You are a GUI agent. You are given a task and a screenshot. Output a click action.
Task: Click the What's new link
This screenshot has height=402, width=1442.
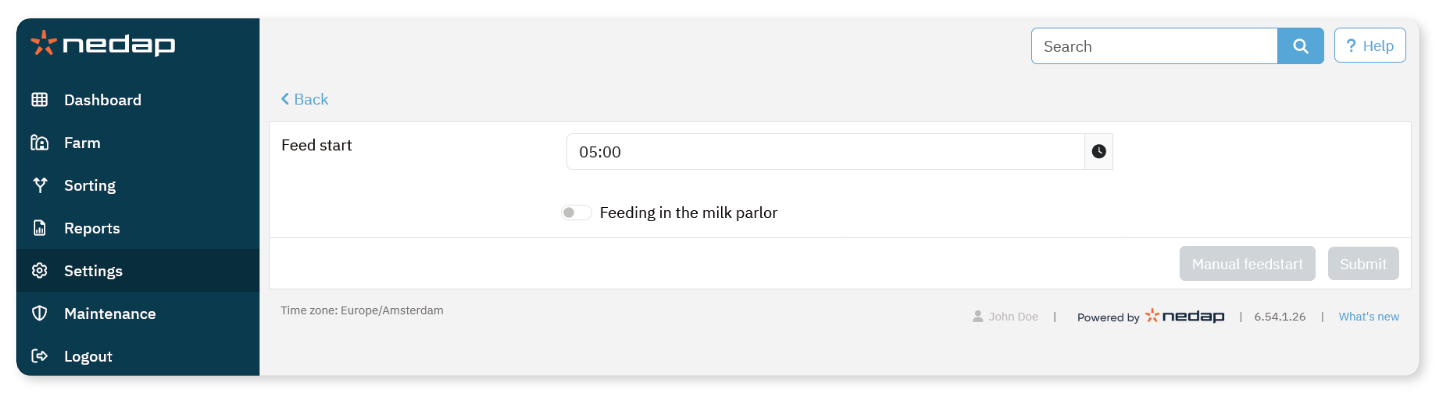tap(1368, 317)
